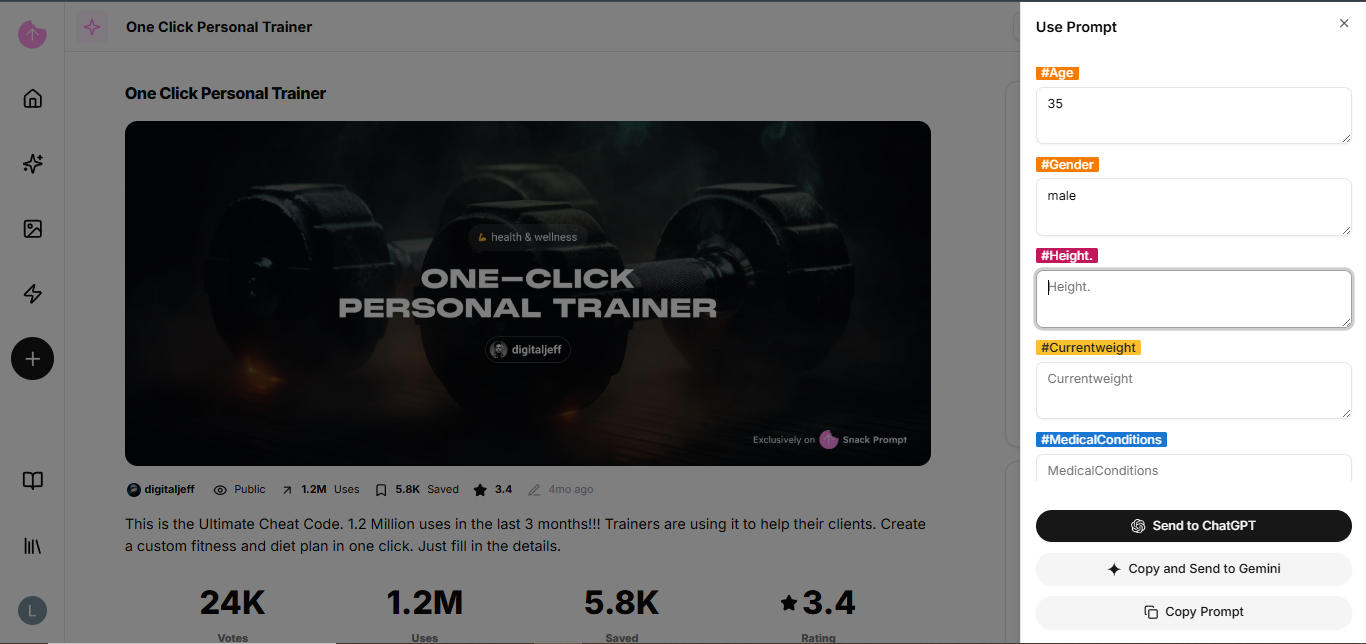Open the book icon in sidebar
This screenshot has width=1366, height=644.
33,481
